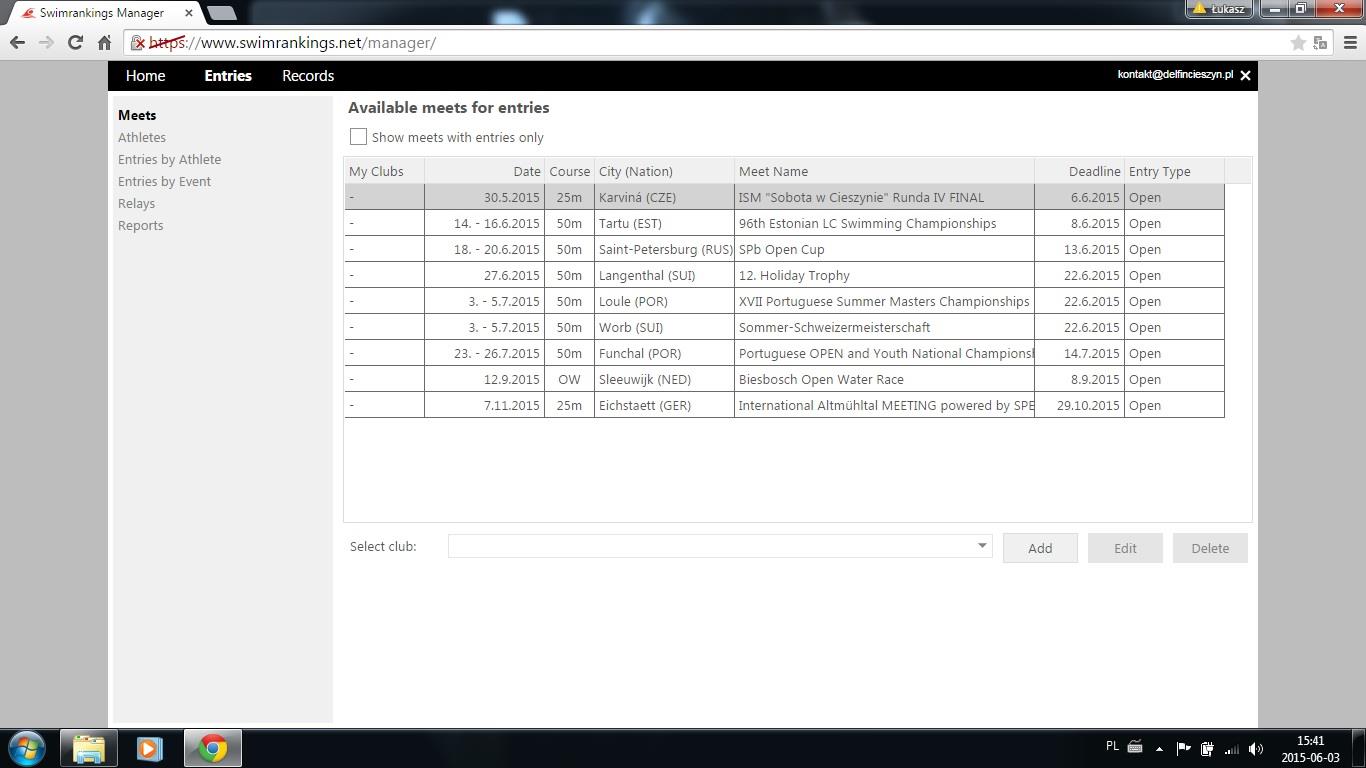Screen dimensions: 1366x768
Task: Switch to the Entries menu
Action: coord(228,76)
